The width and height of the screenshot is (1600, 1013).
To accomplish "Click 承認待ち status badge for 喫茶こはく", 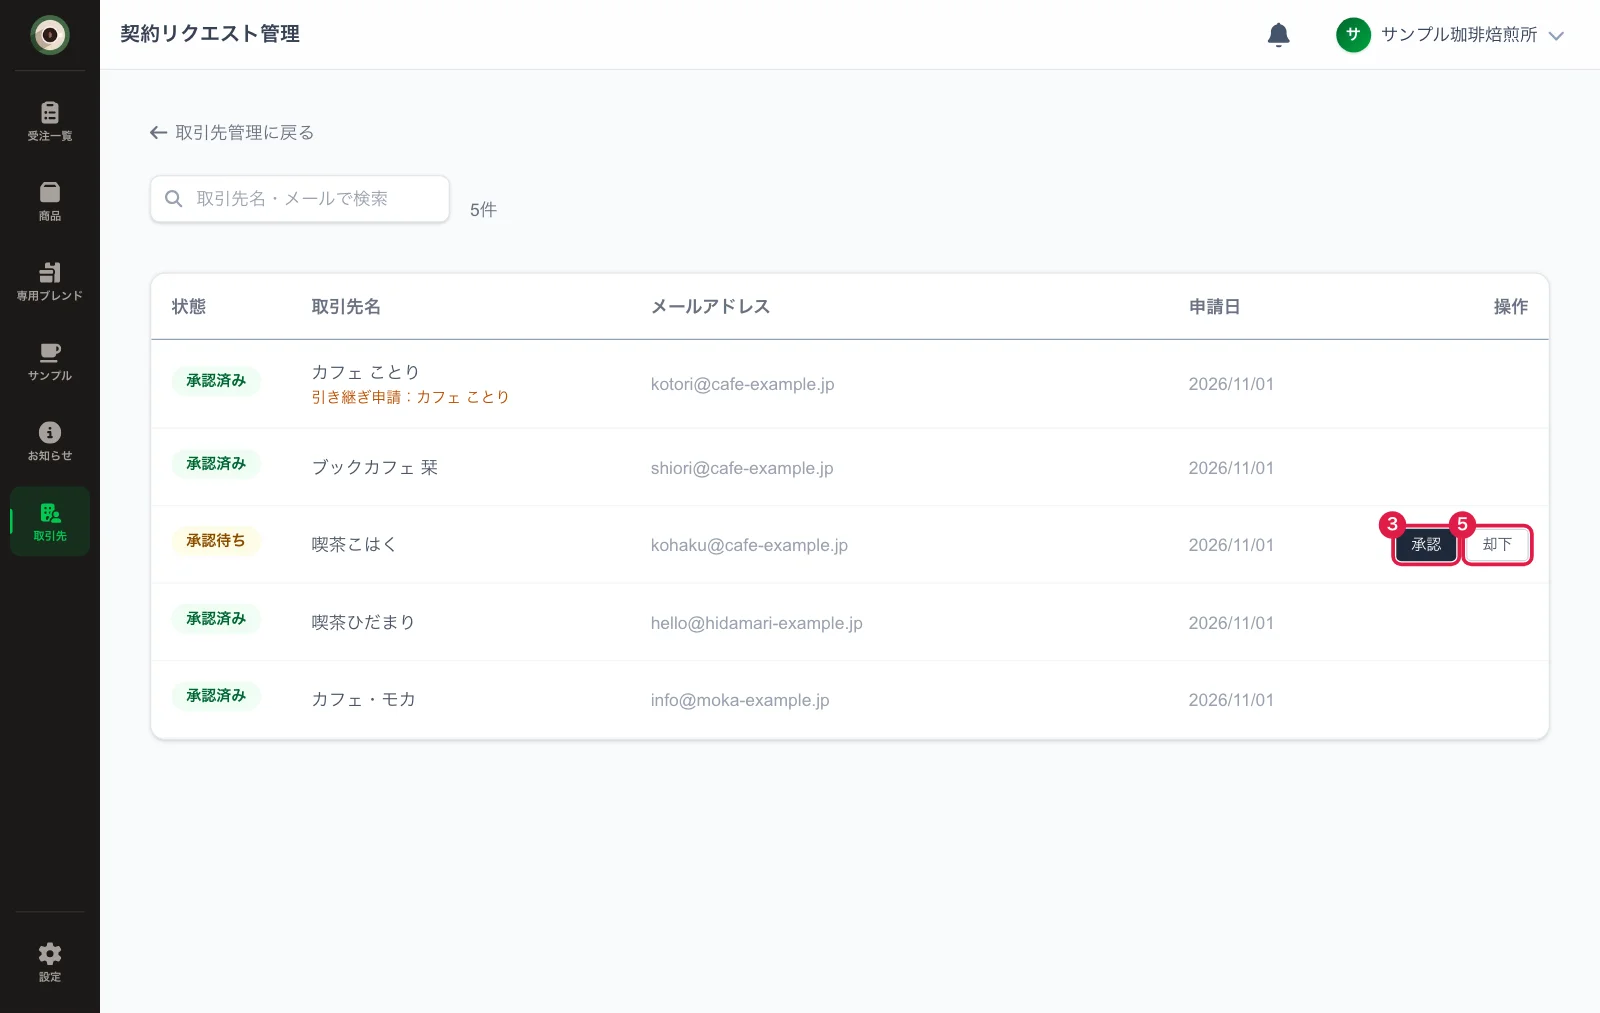I will point(216,541).
